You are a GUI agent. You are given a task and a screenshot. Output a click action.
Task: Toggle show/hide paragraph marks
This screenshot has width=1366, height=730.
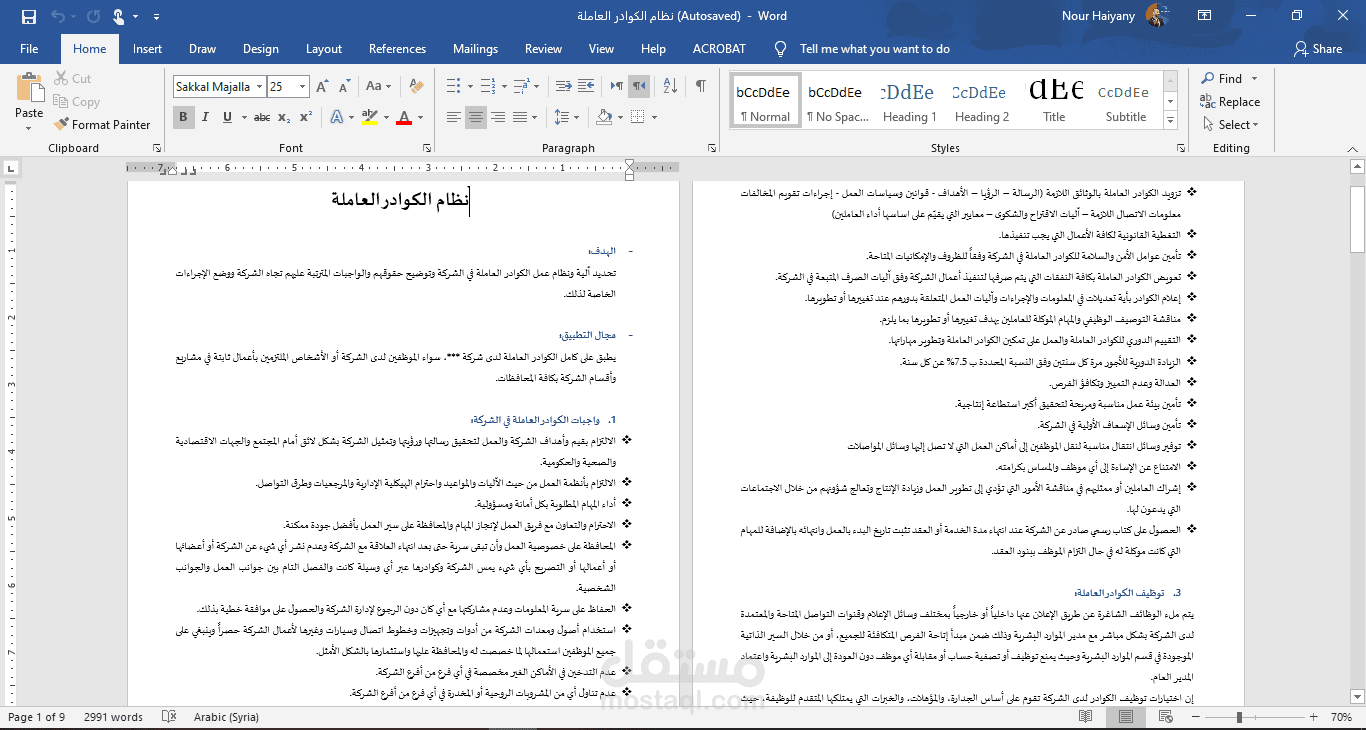click(701, 87)
